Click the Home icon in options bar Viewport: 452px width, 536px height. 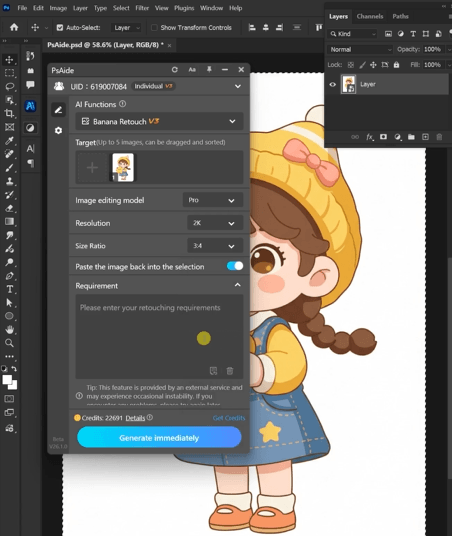click(14, 27)
